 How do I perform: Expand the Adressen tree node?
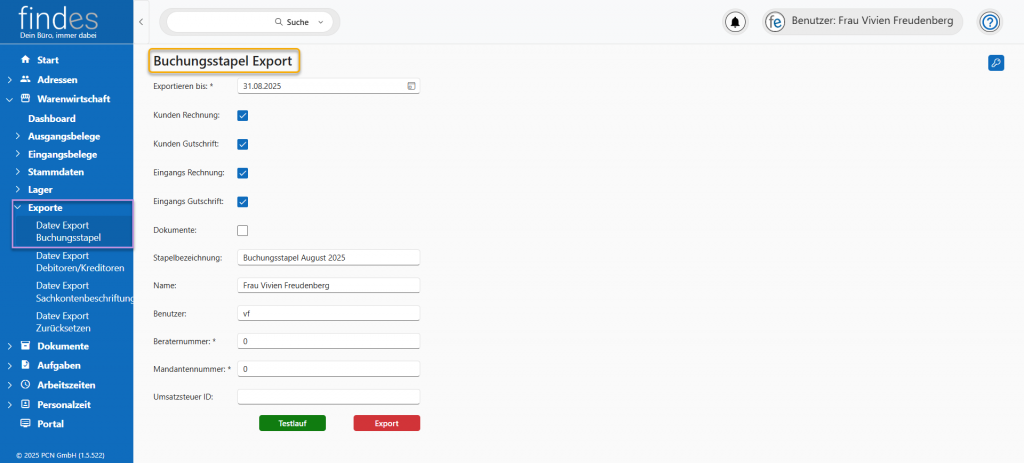10,79
